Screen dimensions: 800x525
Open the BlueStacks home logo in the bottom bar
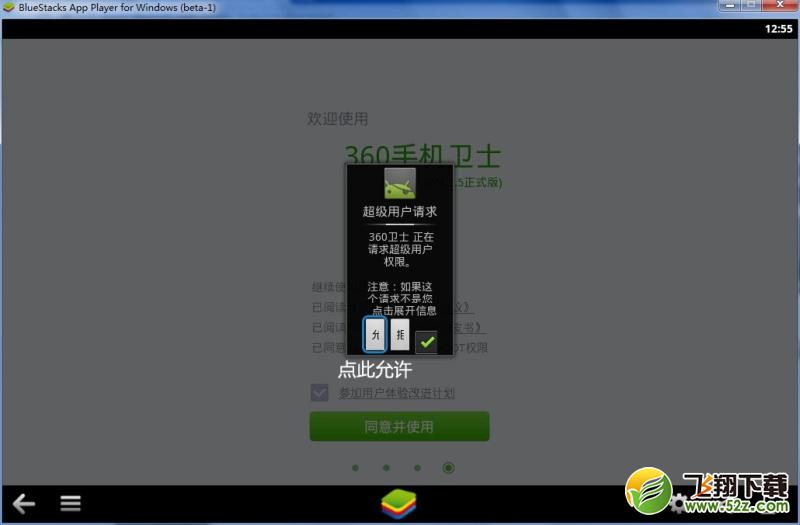(399, 505)
